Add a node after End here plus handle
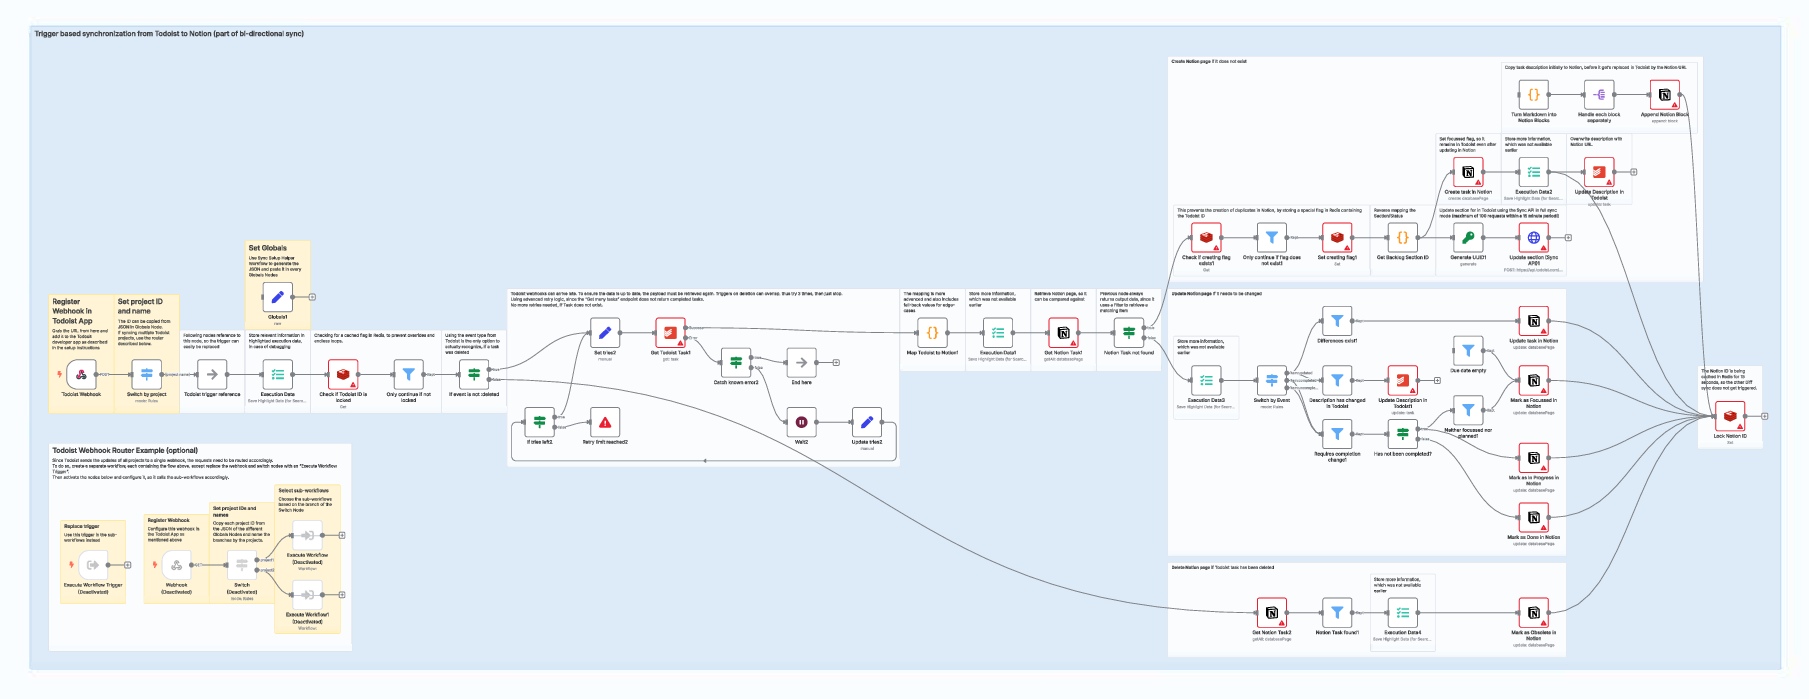 coord(836,362)
